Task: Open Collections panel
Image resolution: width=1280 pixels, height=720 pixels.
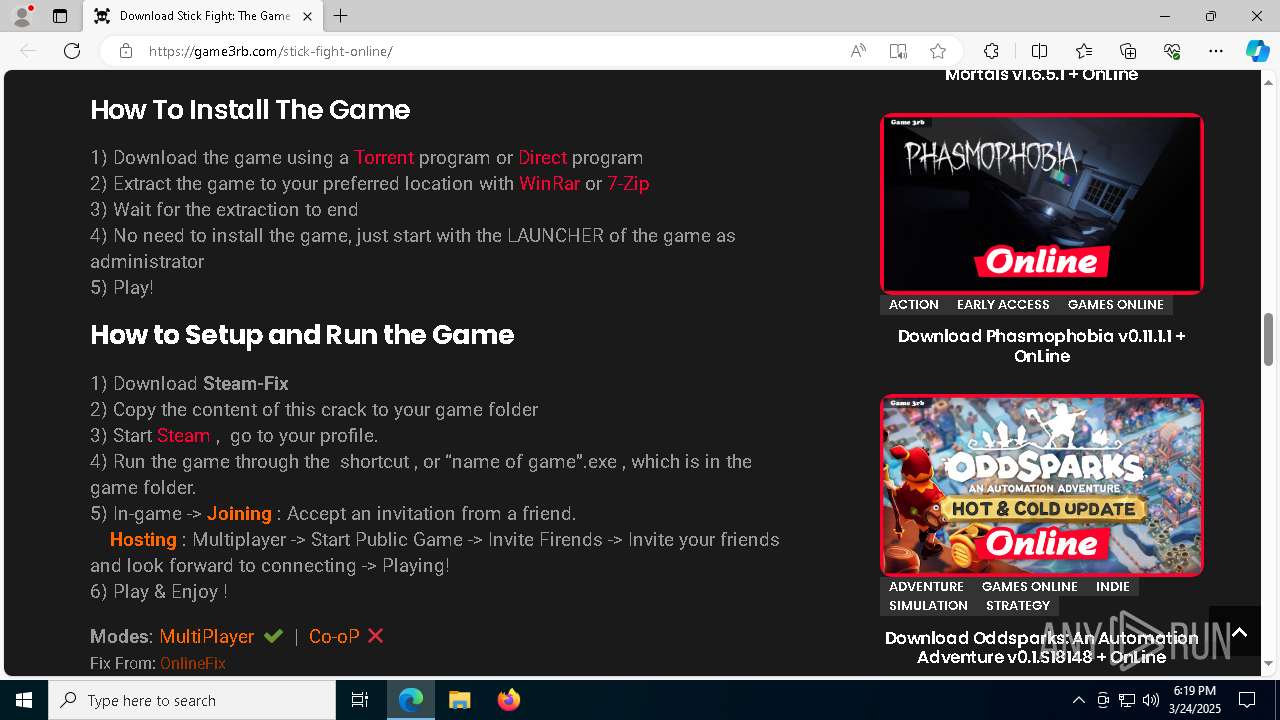Action: click(x=1128, y=51)
